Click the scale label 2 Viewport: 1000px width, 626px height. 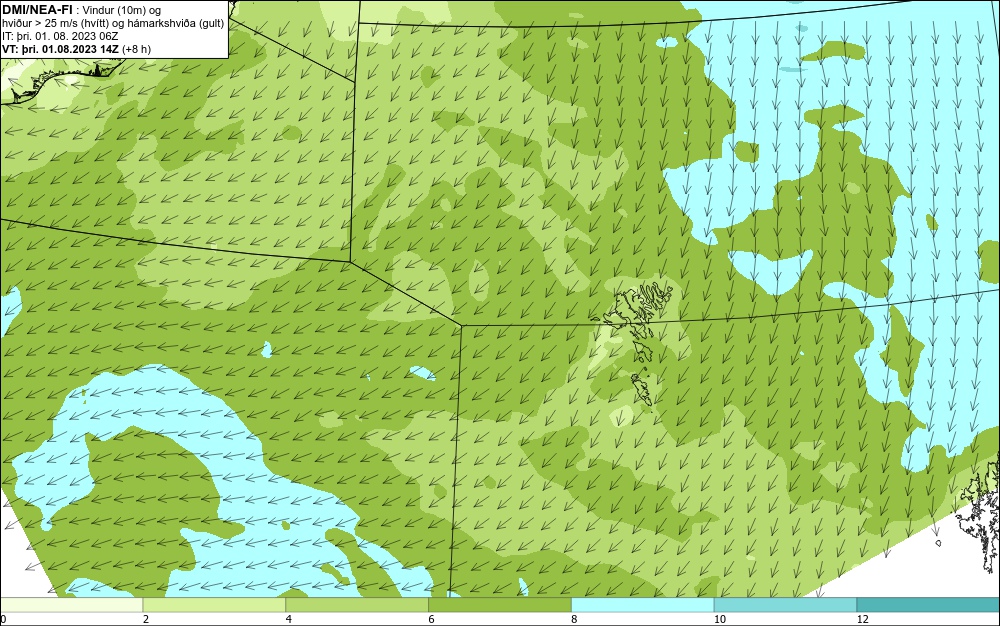(146, 619)
